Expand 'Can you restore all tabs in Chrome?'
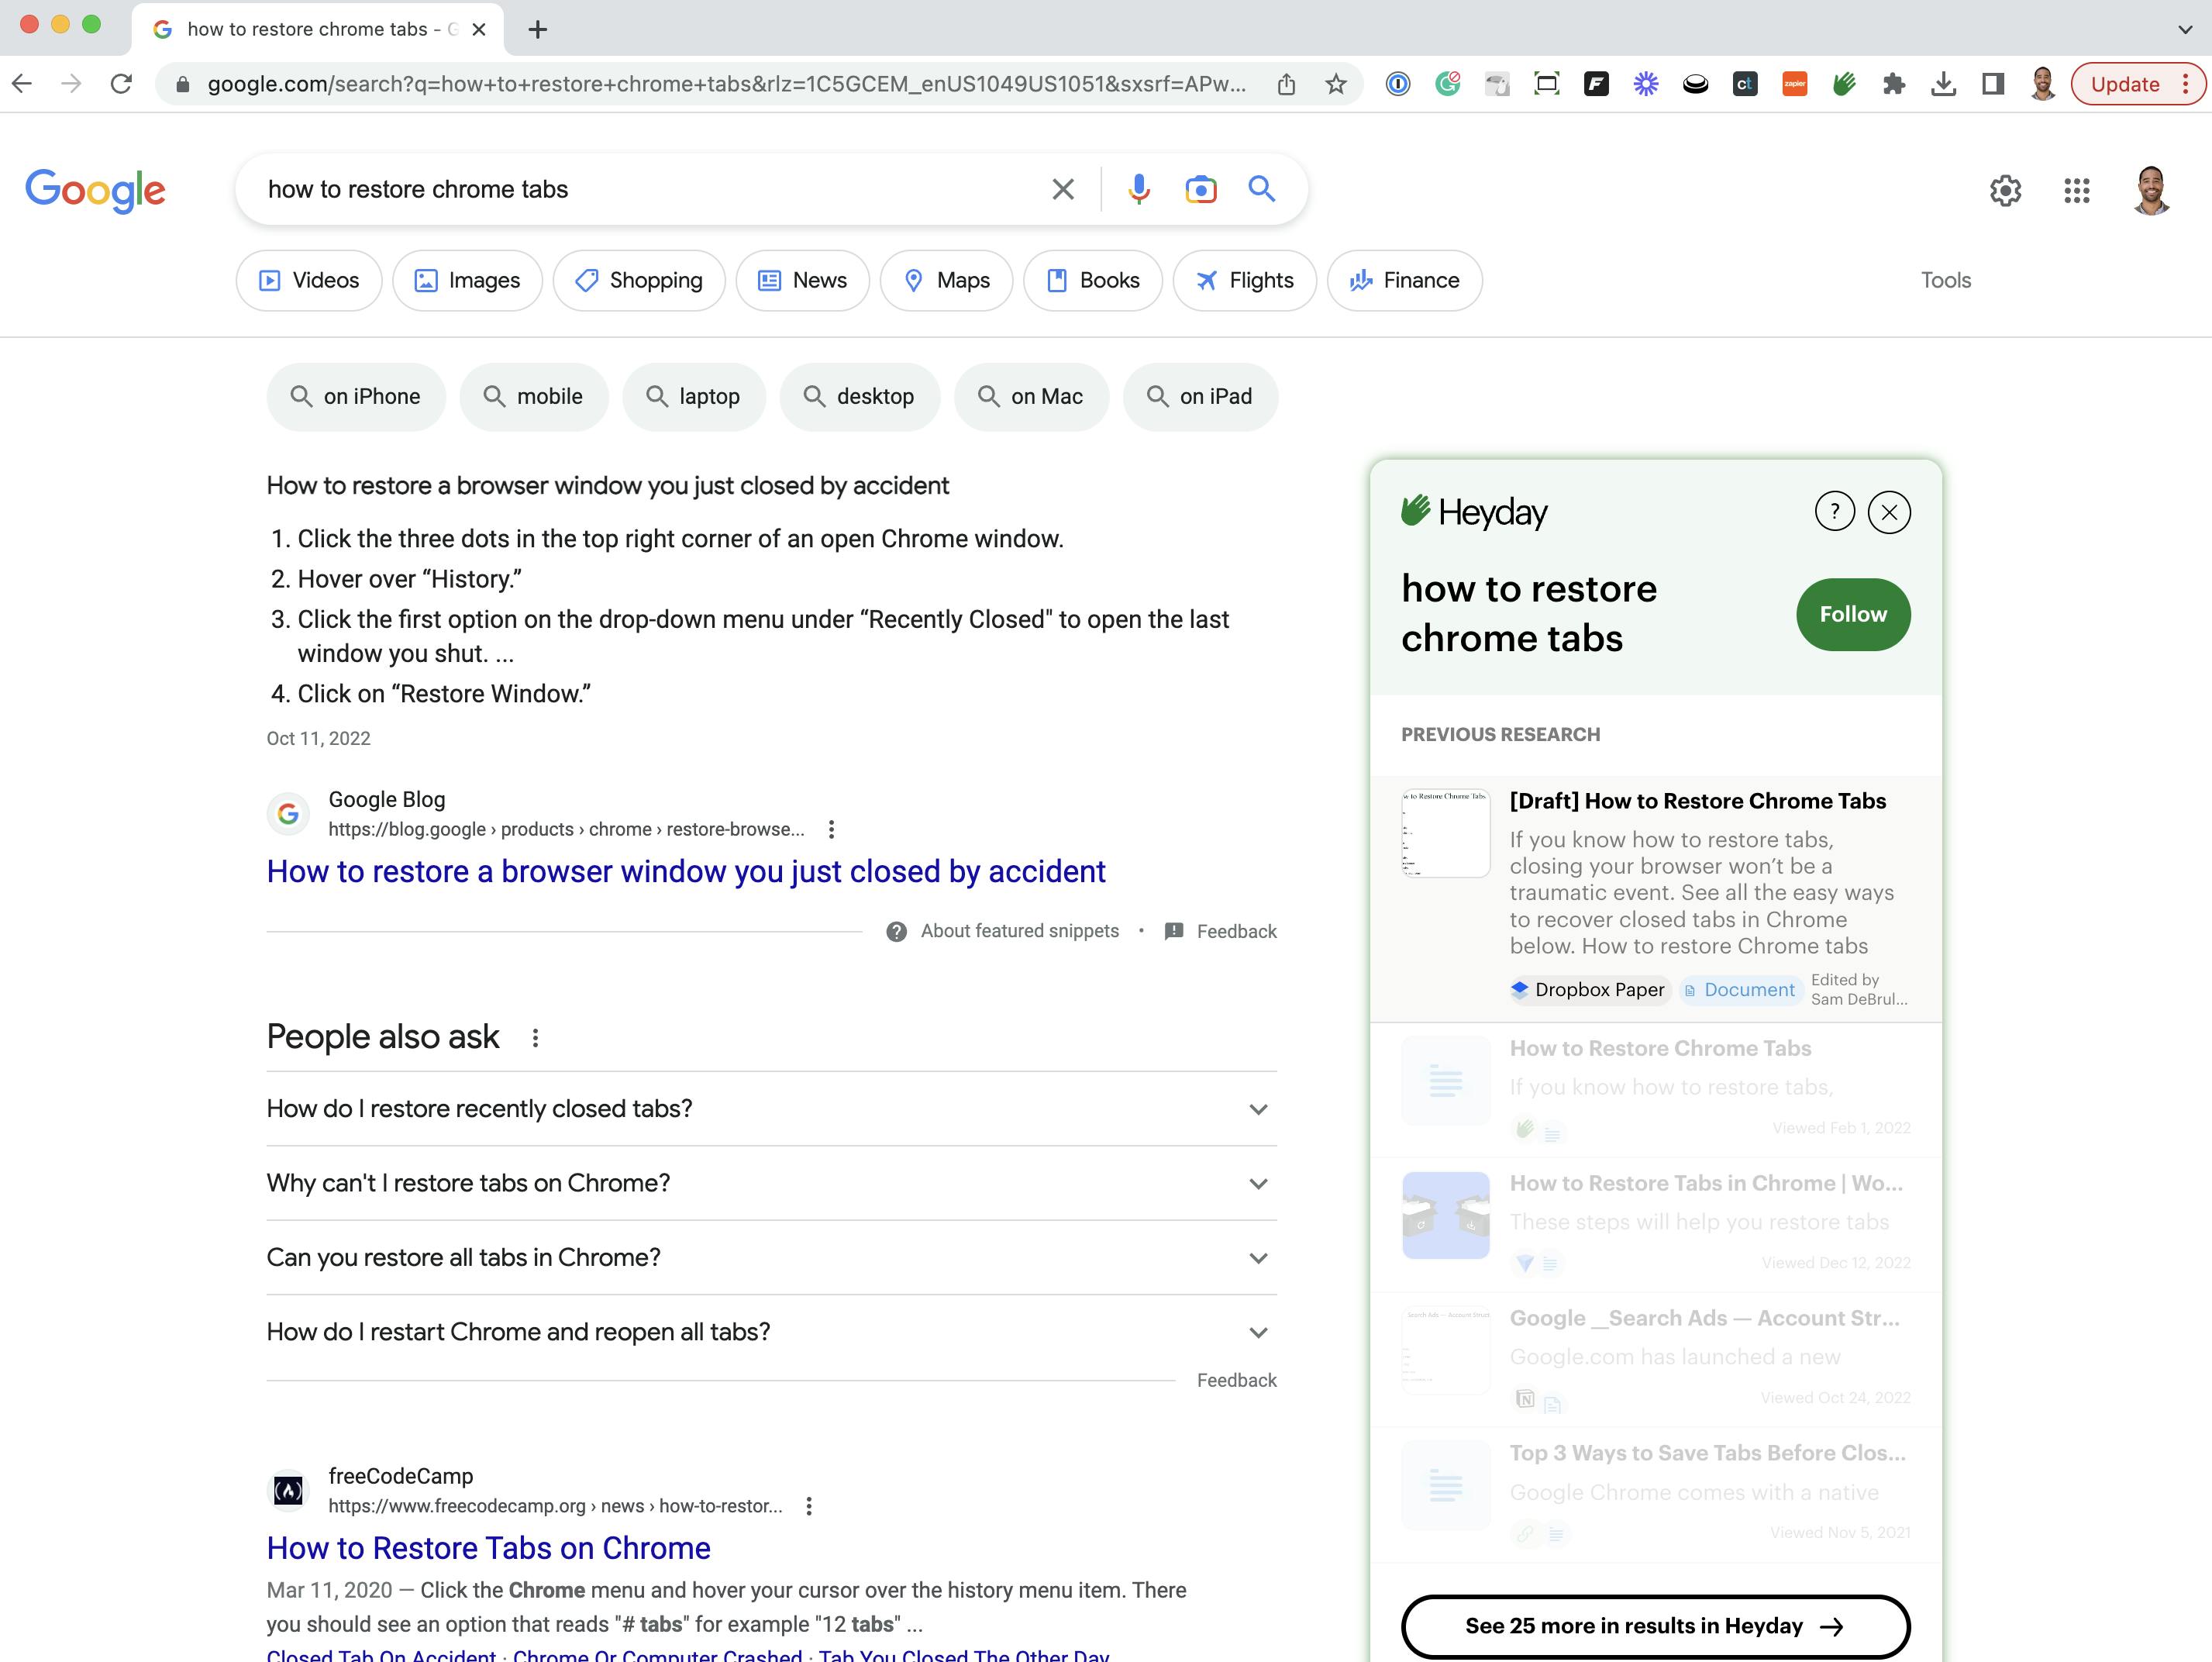This screenshot has width=2212, height=1662. pyautogui.click(x=771, y=1257)
